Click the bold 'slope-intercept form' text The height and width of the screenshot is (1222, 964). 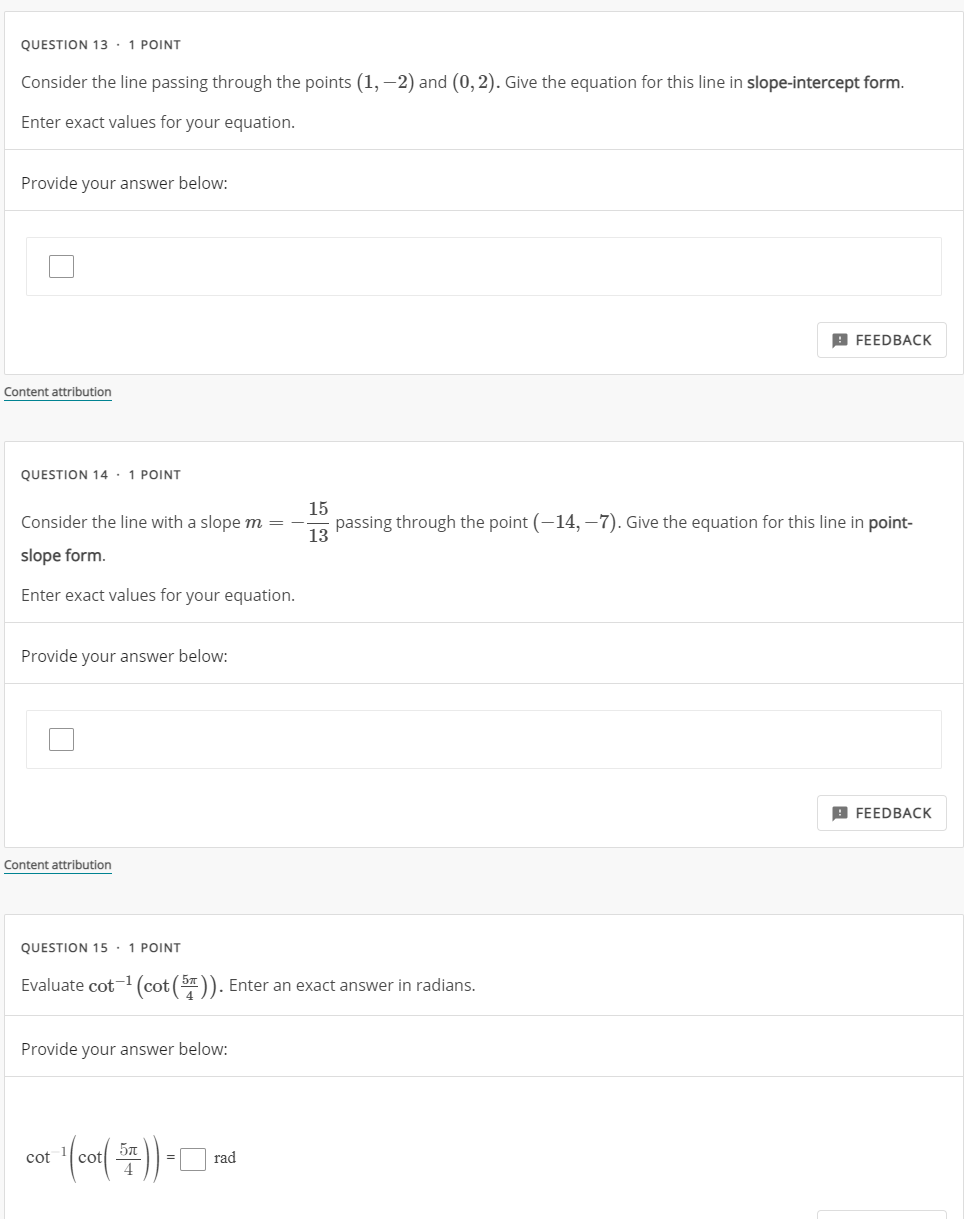tap(825, 82)
